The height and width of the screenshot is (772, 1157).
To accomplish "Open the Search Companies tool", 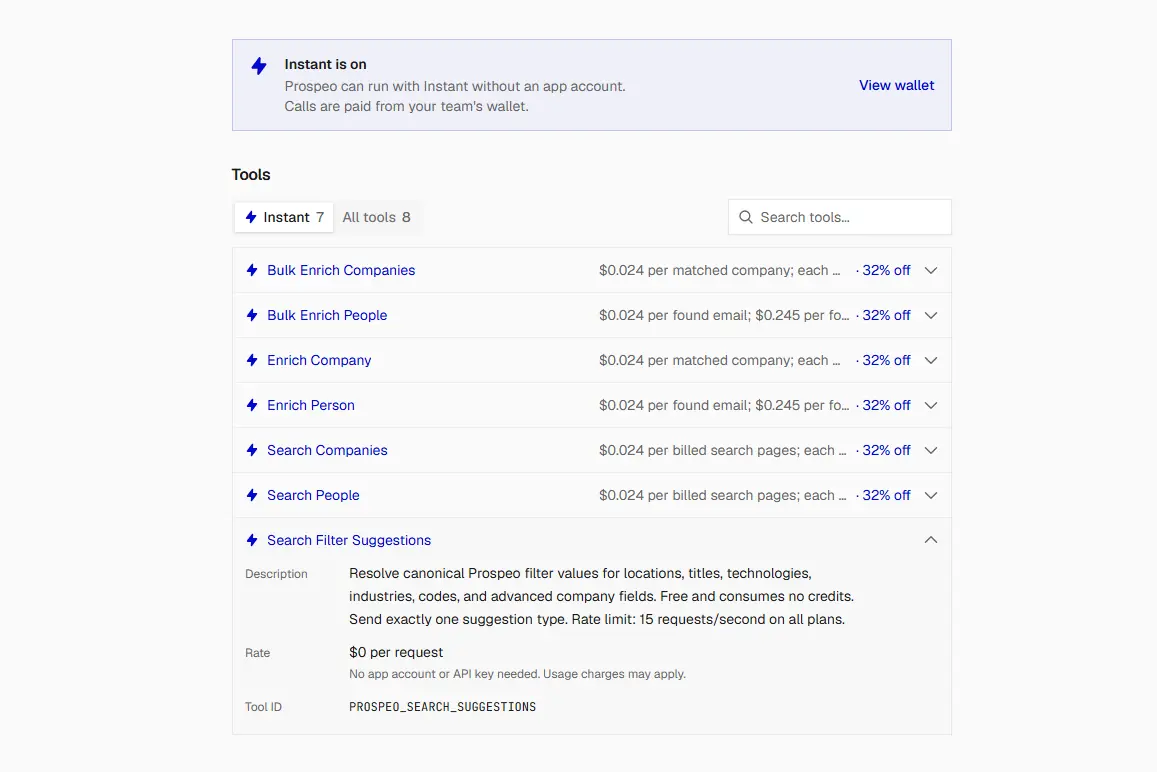I will (327, 450).
